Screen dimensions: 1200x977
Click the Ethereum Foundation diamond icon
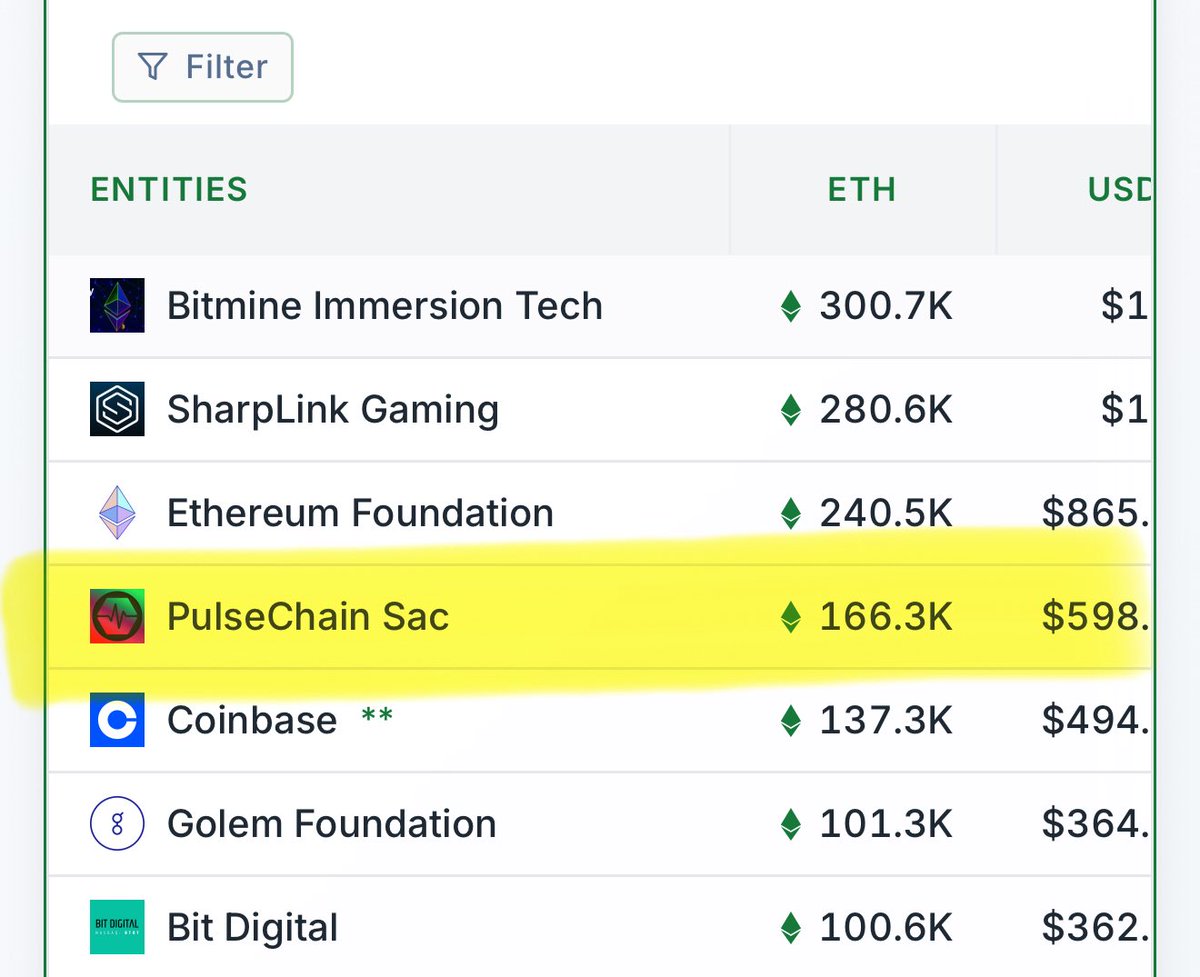point(117,513)
